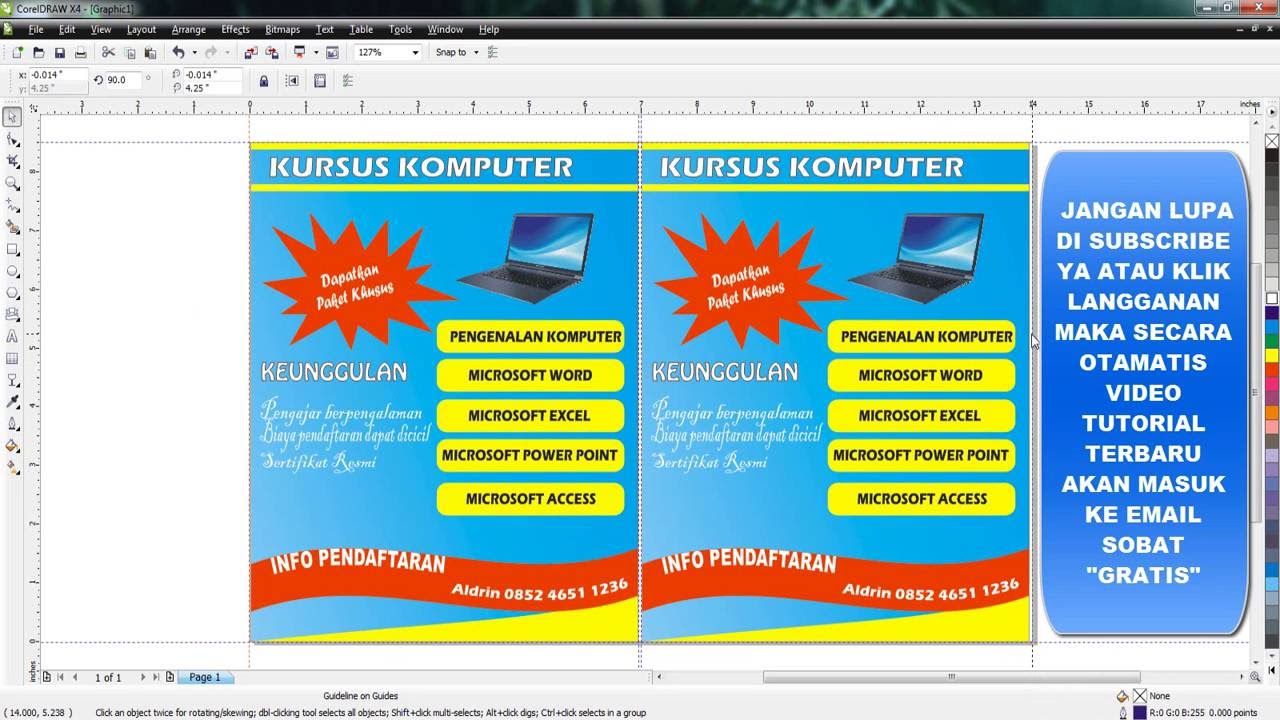
Task: Open the Tools menu
Action: 401,29
